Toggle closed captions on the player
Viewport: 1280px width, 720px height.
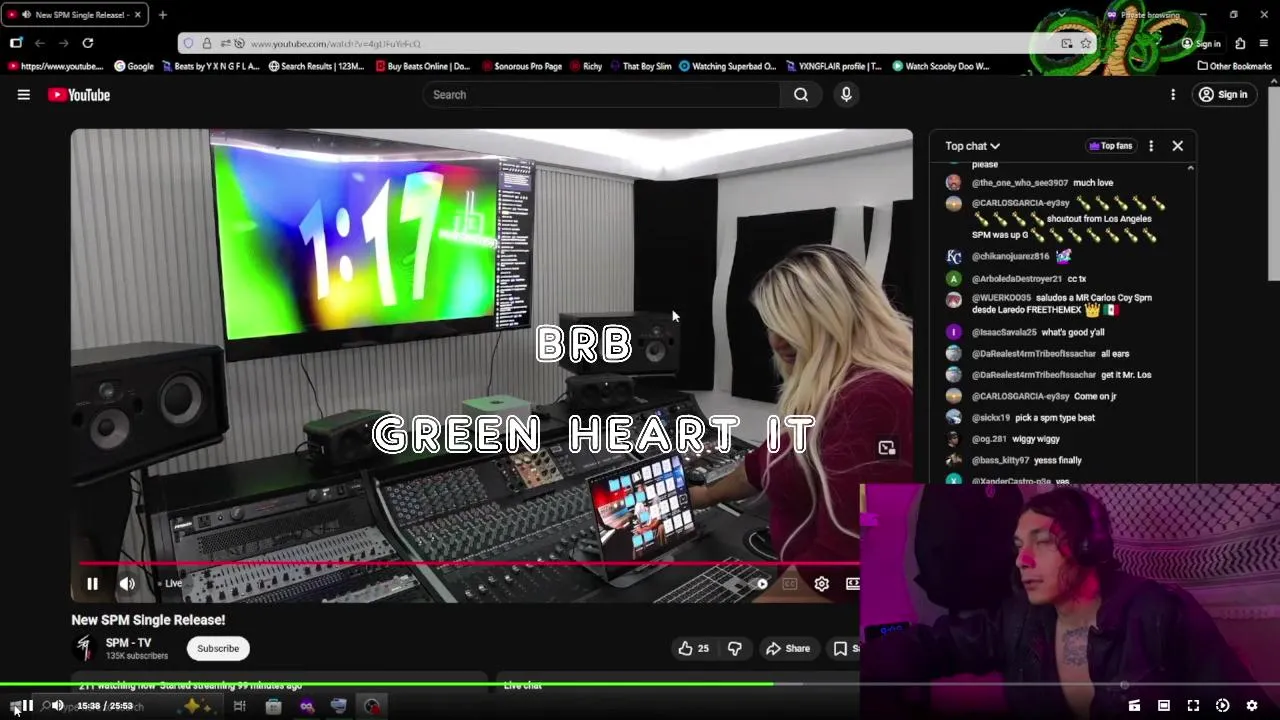pyautogui.click(x=790, y=584)
